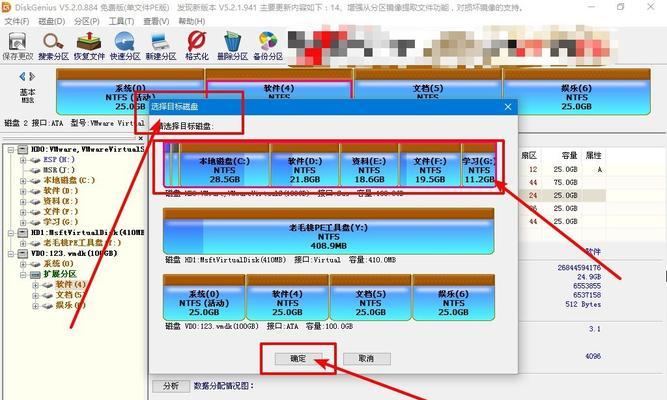Screen dimensions: 667x400
Task: Select 系统 (0) in tree
Action: click(x=58, y=264)
